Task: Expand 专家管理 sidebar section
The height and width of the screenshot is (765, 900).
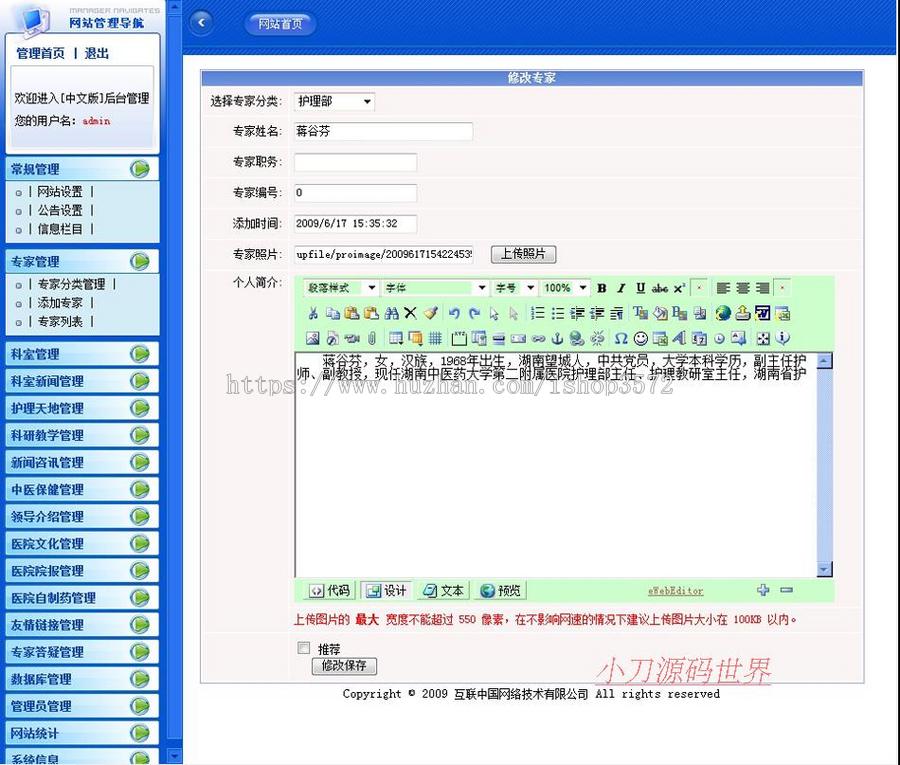Action: (x=82, y=262)
